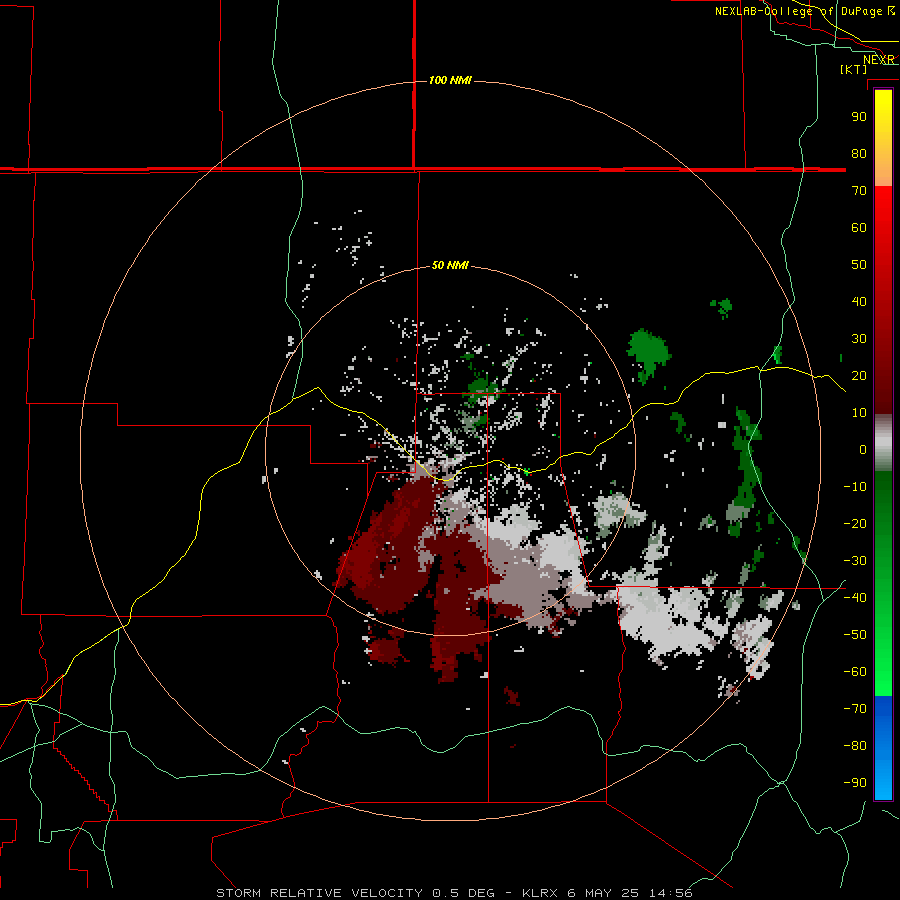This screenshot has height=900, width=900.
Task: Click the NEXLAB-College of DuPage header text
Action: [x=804, y=11]
